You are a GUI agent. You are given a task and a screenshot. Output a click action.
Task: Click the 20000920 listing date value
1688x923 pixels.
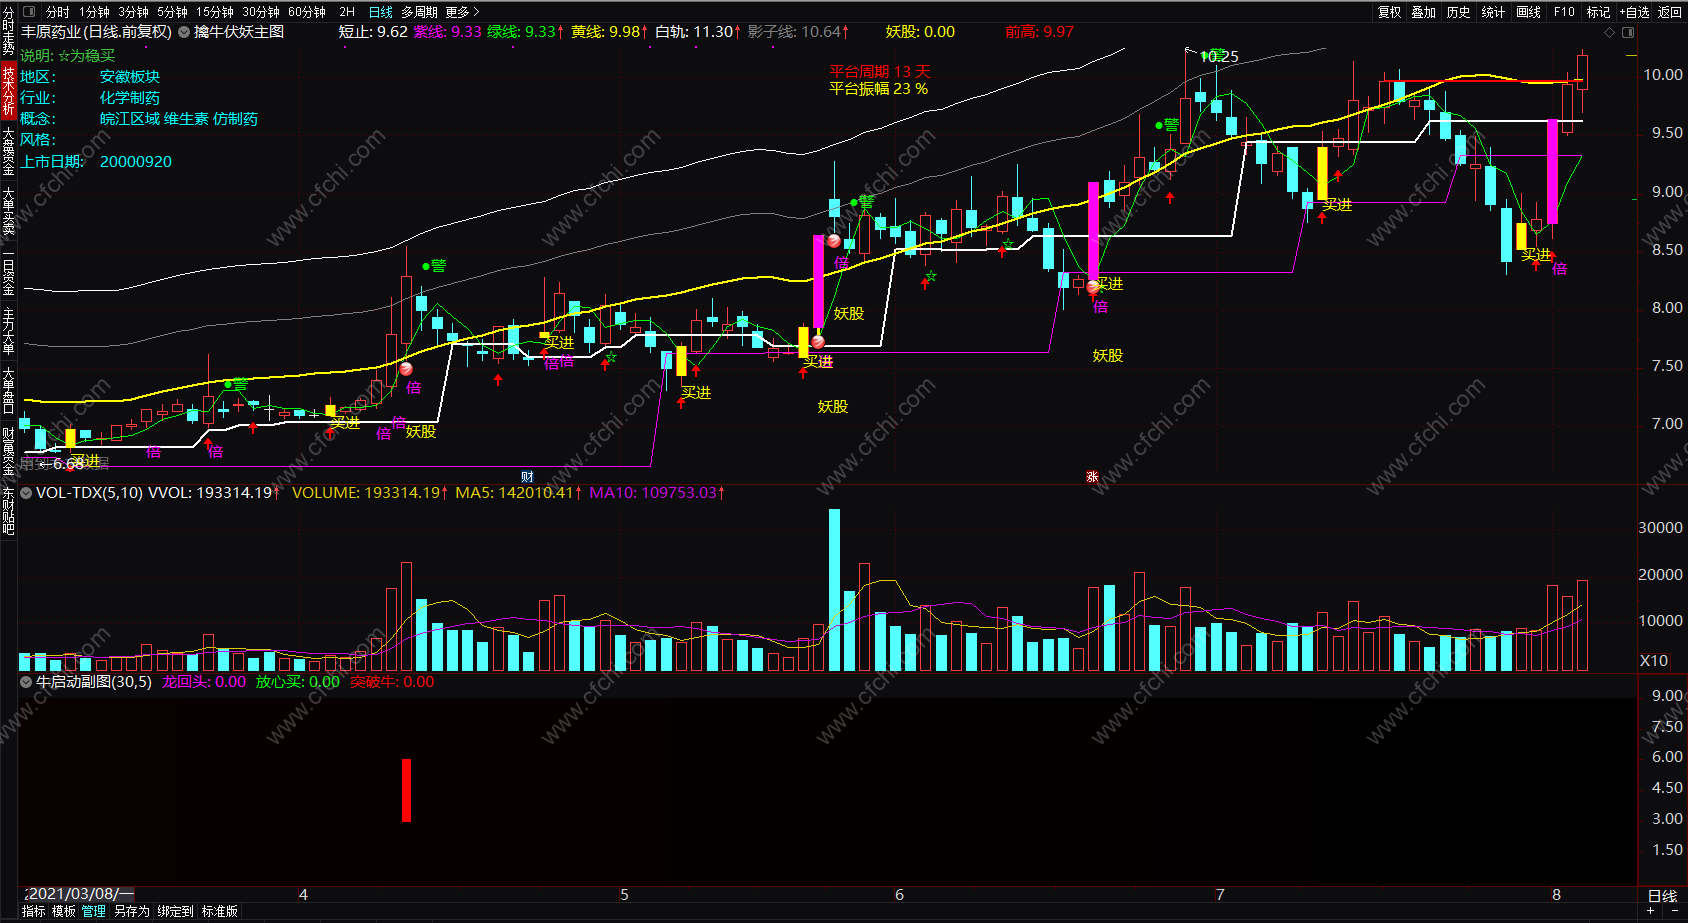tap(136, 161)
